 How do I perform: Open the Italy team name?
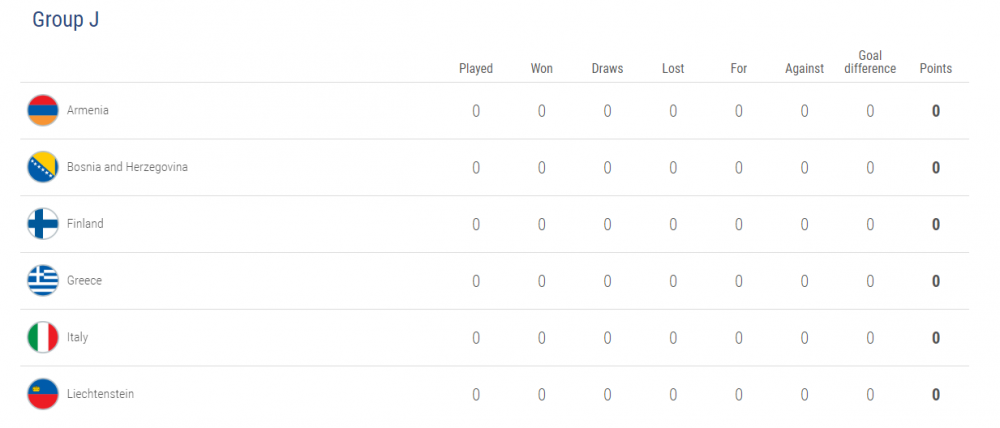pyautogui.click(x=78, y=337)
